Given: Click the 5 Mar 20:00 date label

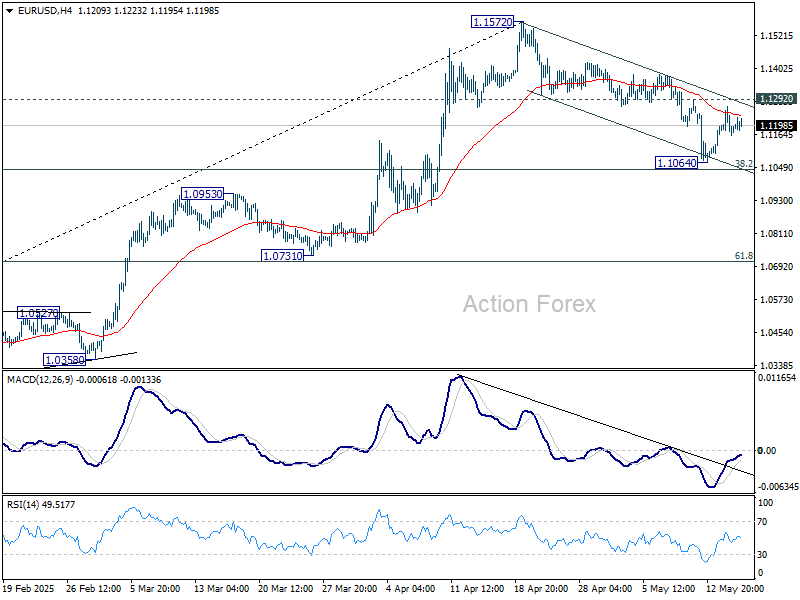Looking at the screenshot, I should point(155,588).
